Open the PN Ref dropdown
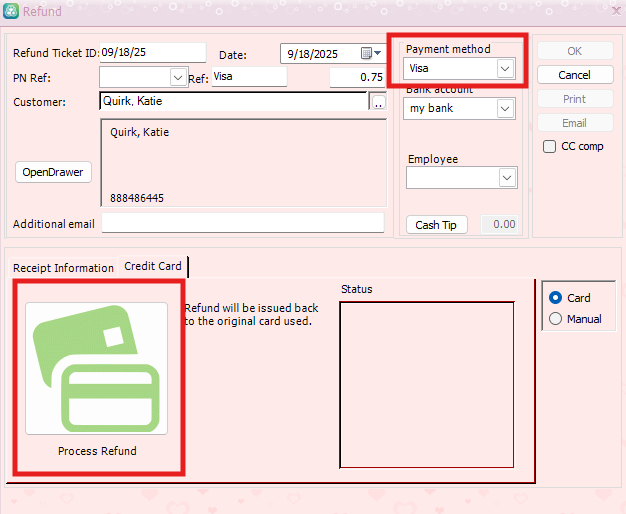Viewport: 626px width, 514px height. click(x=178, y=77)
